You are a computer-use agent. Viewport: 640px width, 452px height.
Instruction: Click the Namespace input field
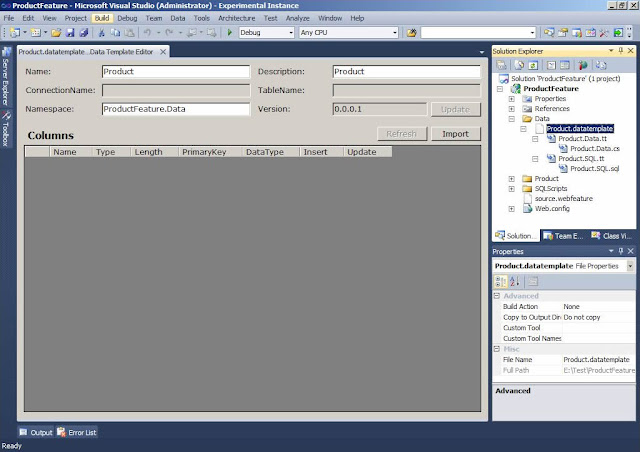click(176, 109)
